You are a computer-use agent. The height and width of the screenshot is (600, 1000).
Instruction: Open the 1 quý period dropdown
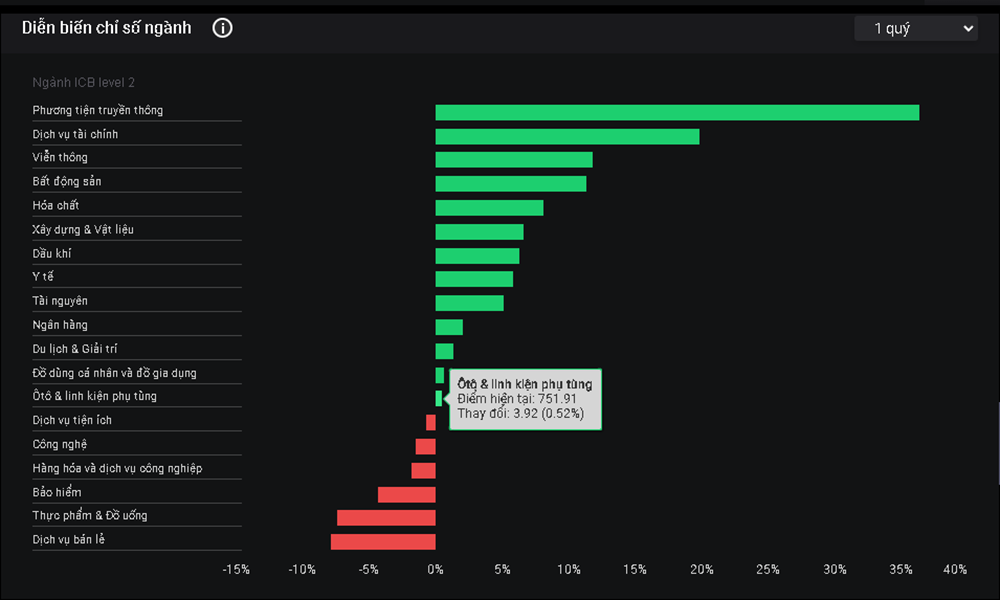click(916, 29)
